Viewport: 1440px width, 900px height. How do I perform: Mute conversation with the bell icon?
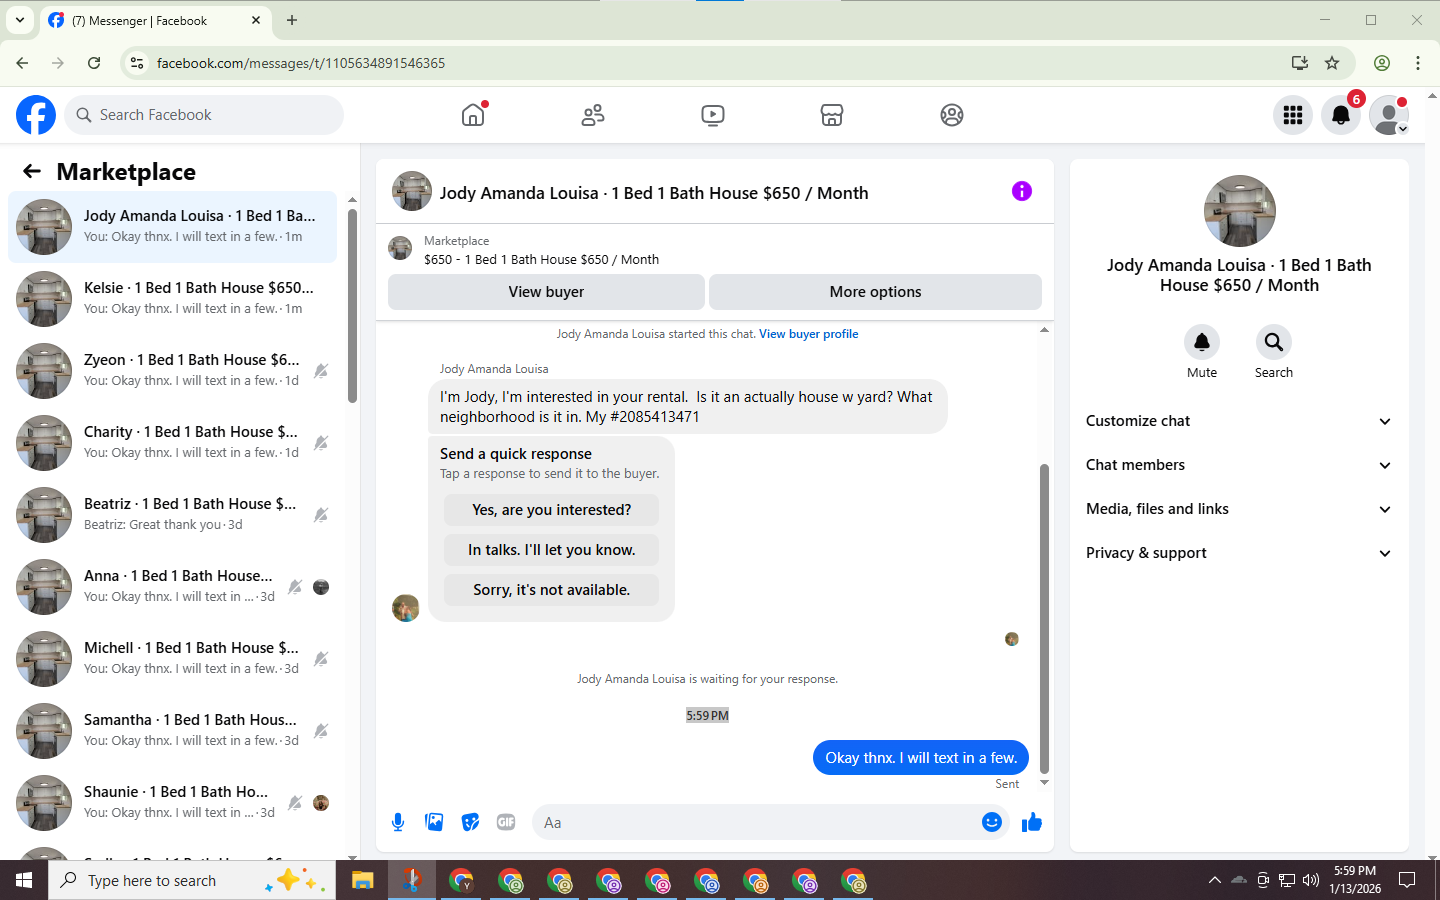click(x=1202, y=342)
